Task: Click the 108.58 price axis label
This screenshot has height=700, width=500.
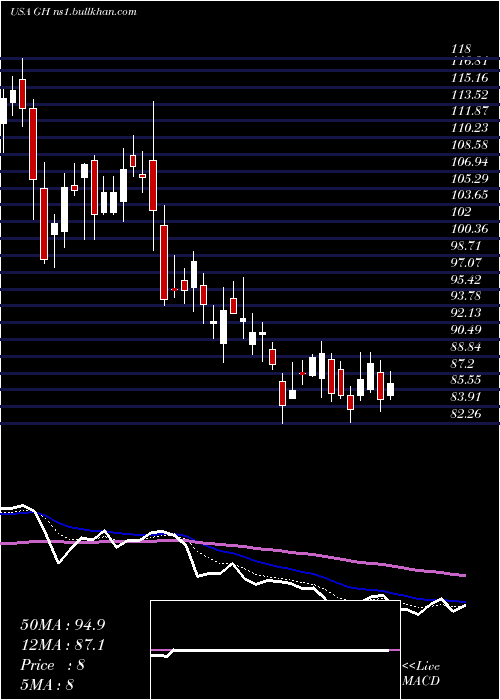Action: [470, 145]
